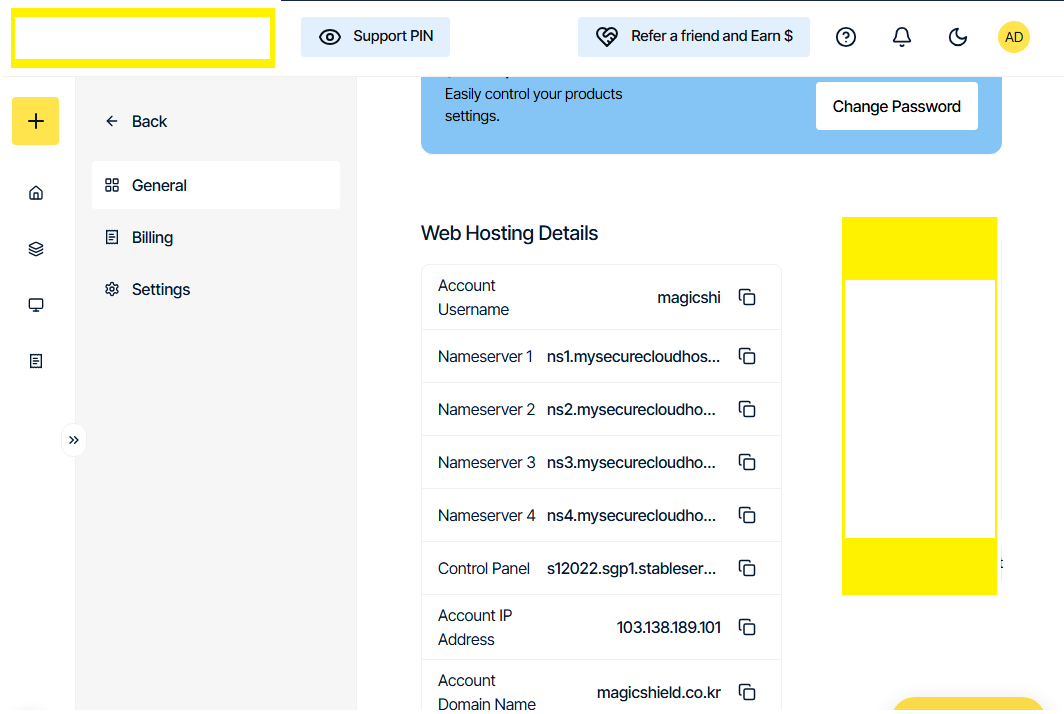
Task: Reveal the Support PIN
Action: [x=375, y=36]
